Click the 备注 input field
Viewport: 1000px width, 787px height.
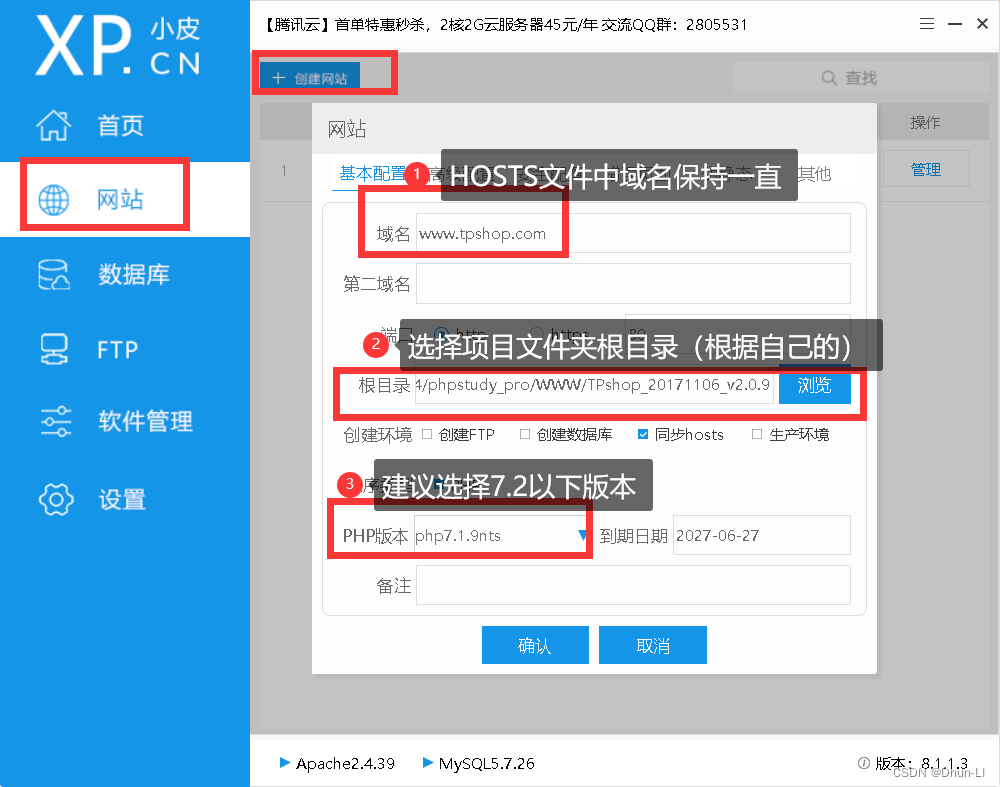tap(633, 585)
